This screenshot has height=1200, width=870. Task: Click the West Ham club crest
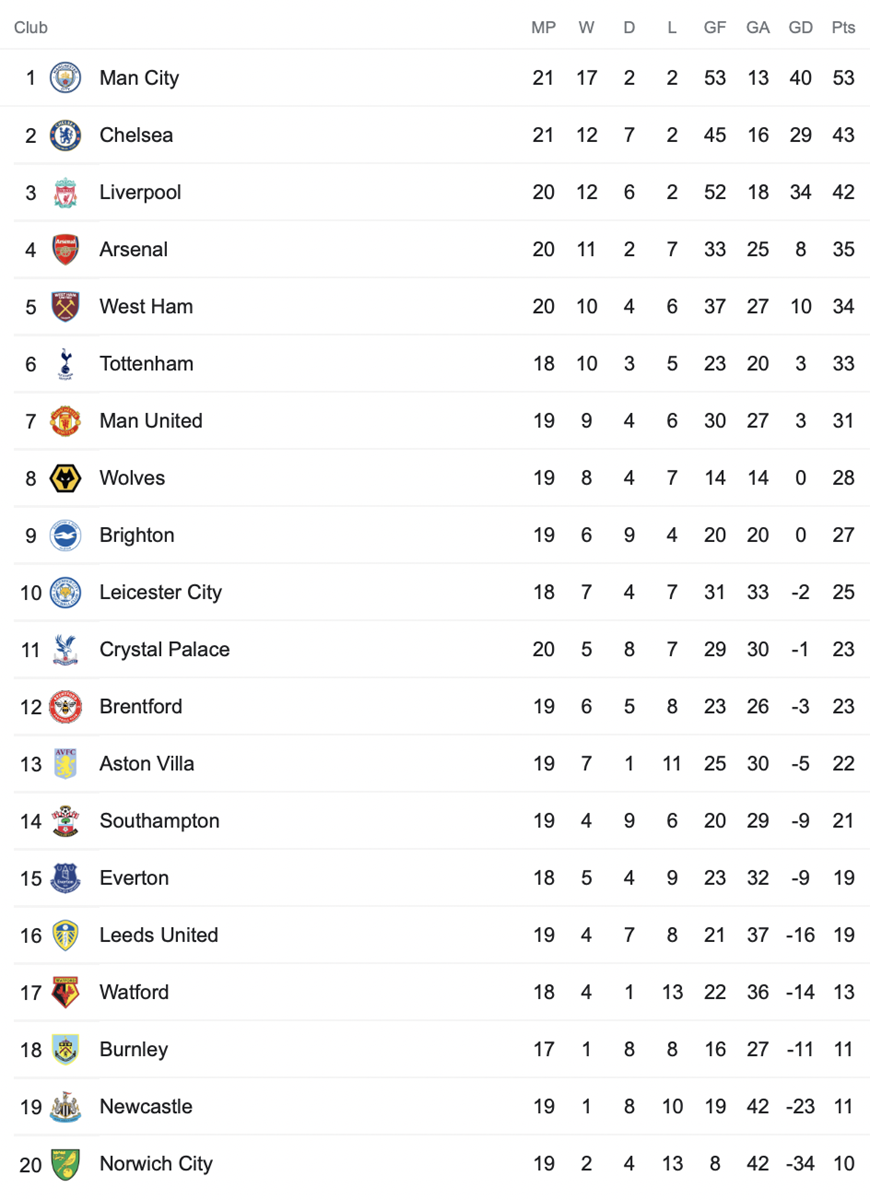coord(65,306)
